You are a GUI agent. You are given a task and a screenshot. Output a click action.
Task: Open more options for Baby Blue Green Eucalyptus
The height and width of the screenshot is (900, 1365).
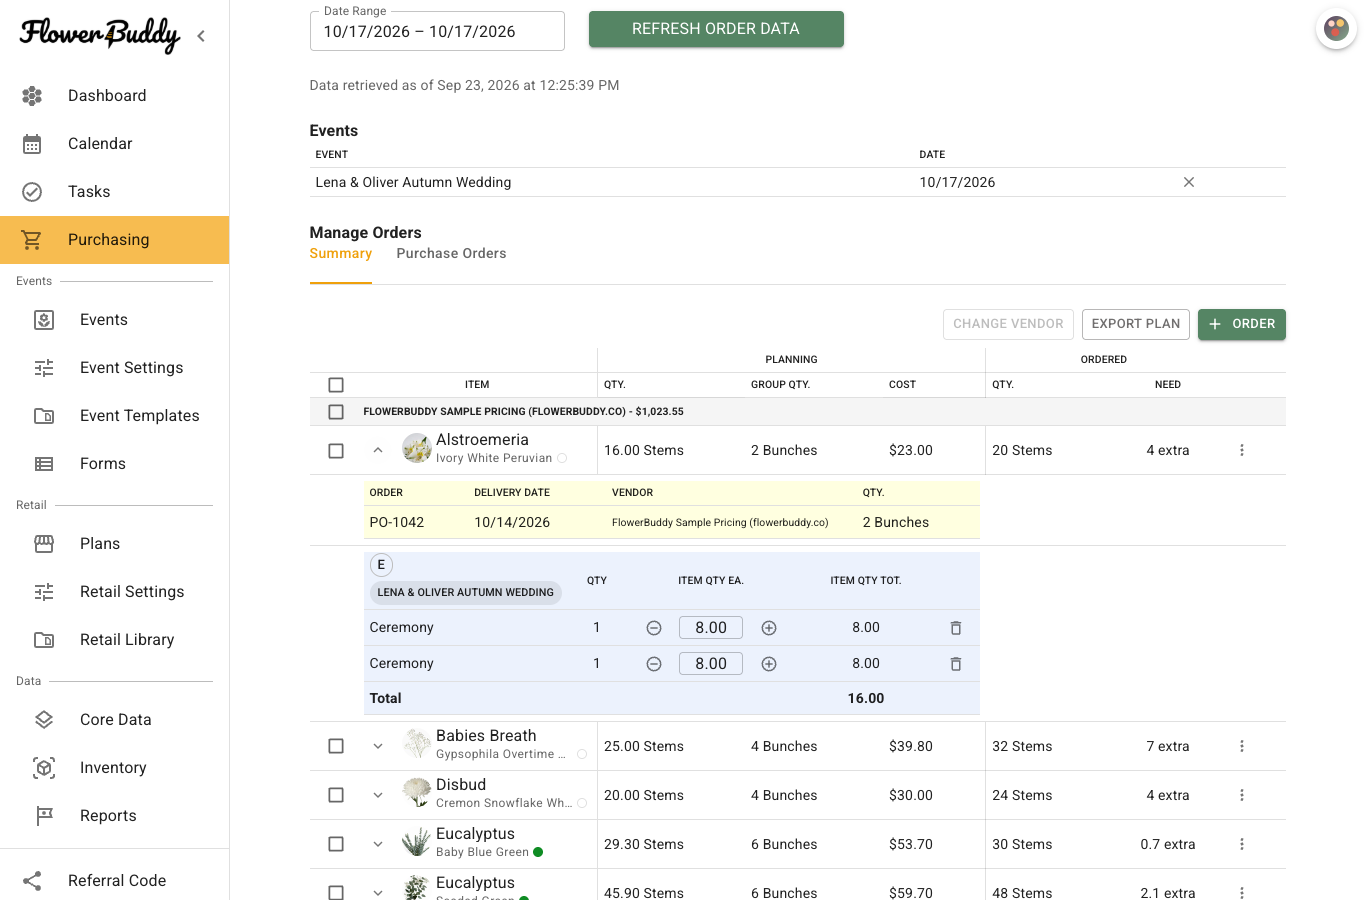click(x=1242, y=844)
